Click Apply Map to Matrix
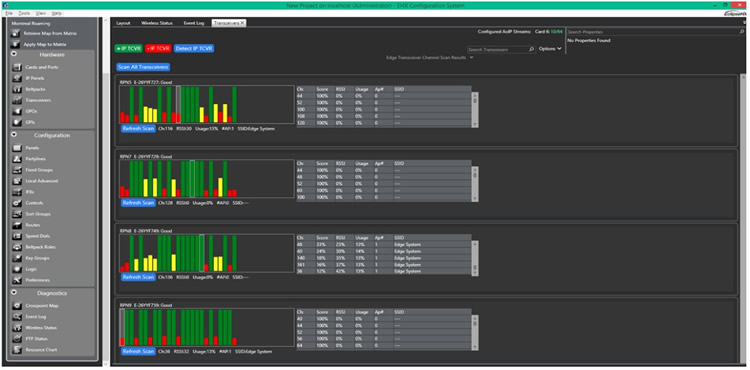Image resolution: width=750 pixels, height=370 pixels. pyautogui.click(x=44, y=44)
